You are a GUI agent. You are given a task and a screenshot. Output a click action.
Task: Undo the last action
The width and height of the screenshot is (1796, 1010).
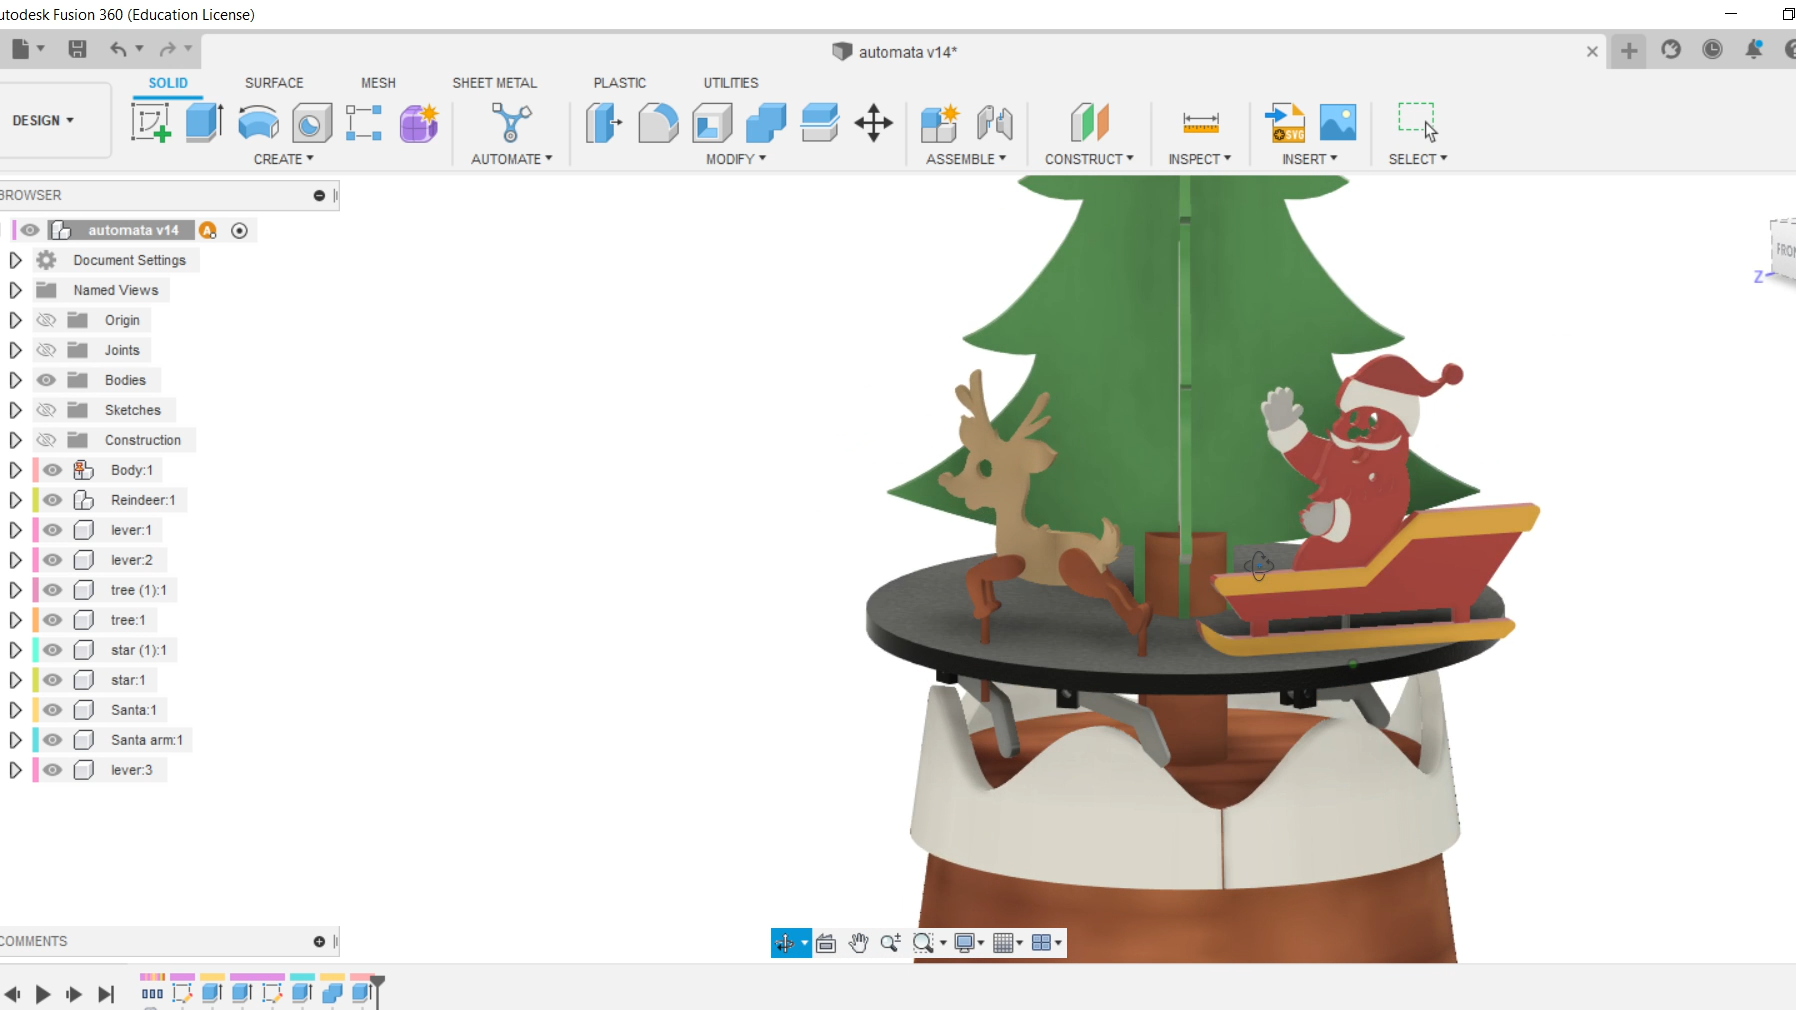point(117,49)
